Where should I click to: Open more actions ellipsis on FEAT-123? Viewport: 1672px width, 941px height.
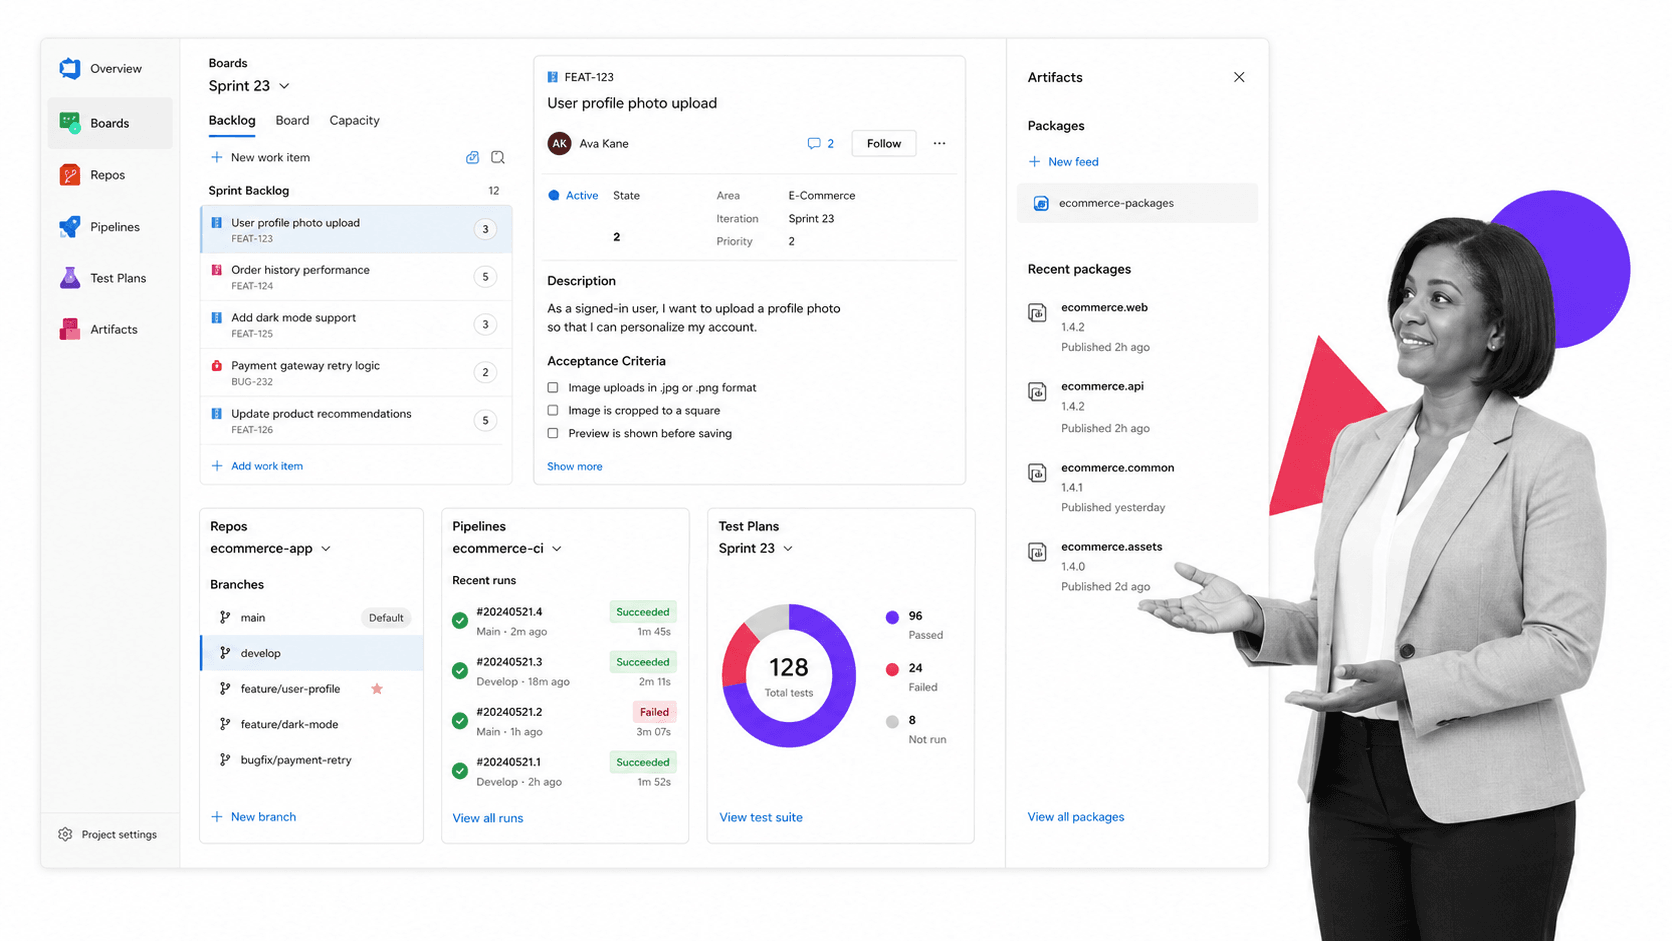click(939, 143)
